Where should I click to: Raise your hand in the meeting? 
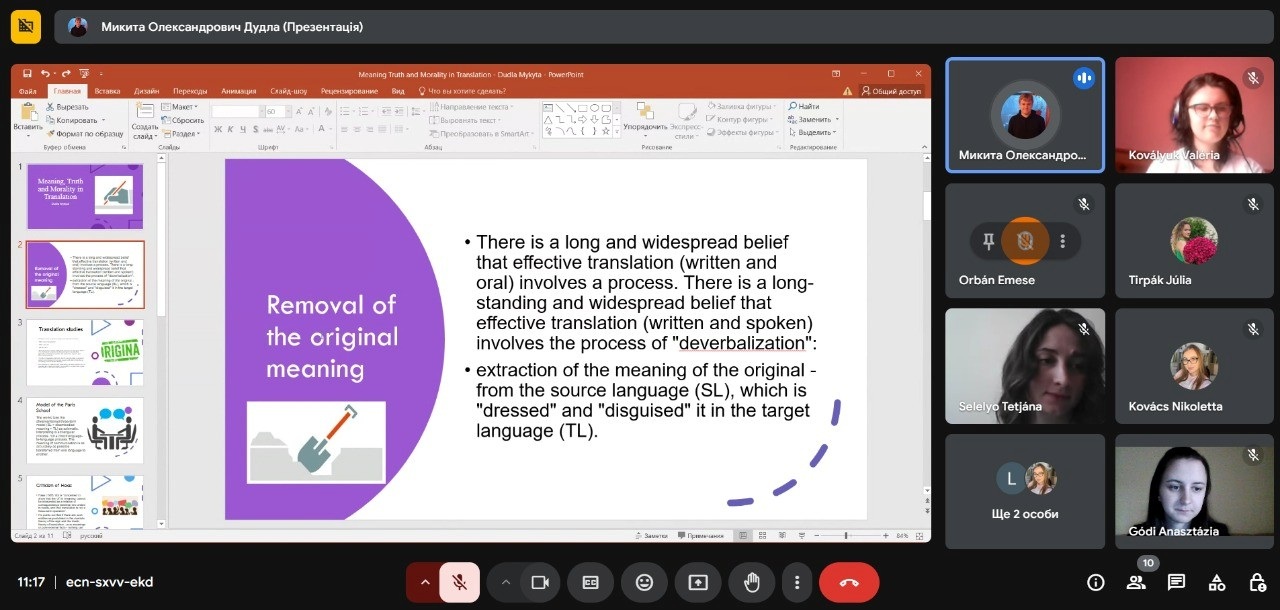pos(751,582)
